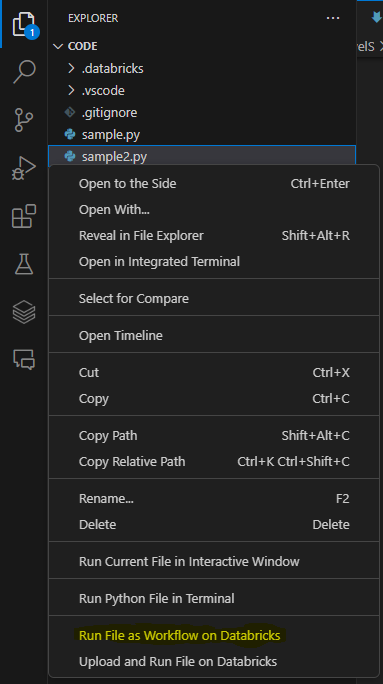Choose Cut from context menu

(x=214, y=373)
